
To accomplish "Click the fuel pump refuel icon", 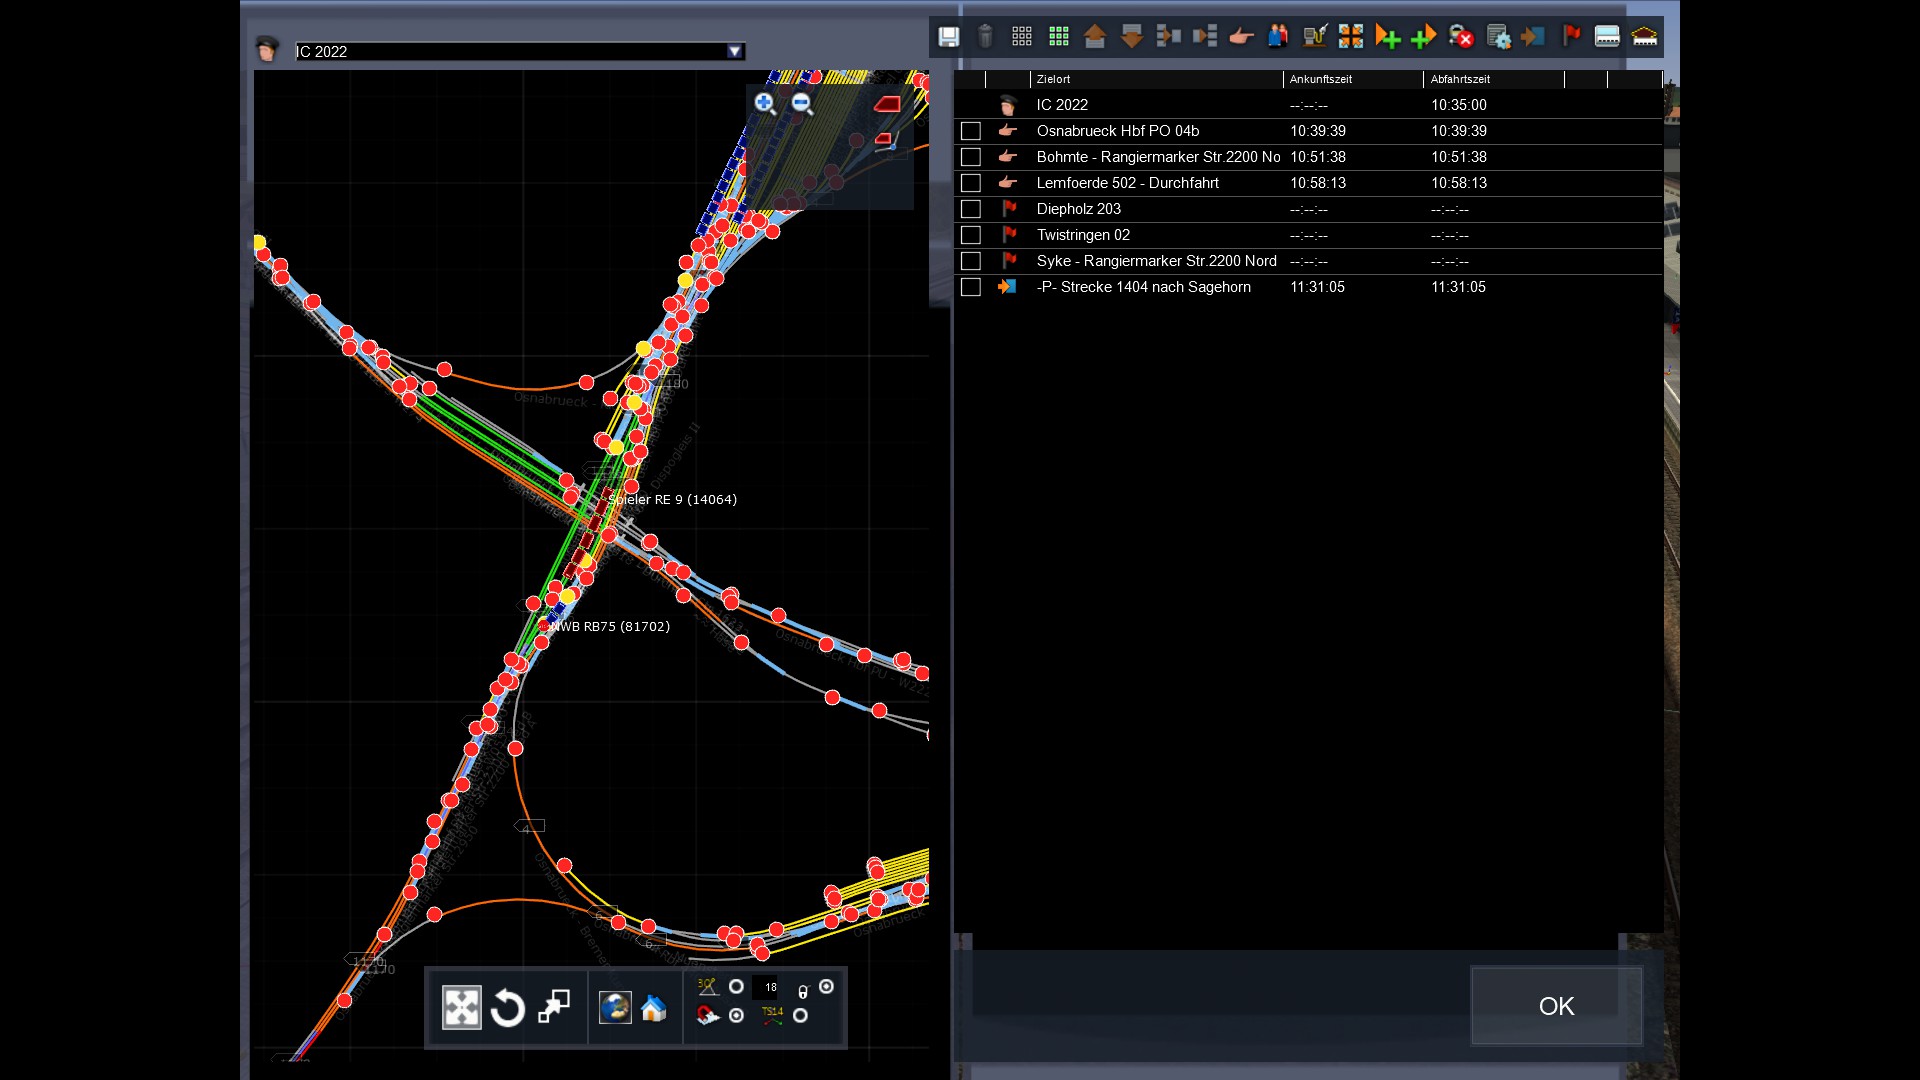I will [x=1314, y=37].
